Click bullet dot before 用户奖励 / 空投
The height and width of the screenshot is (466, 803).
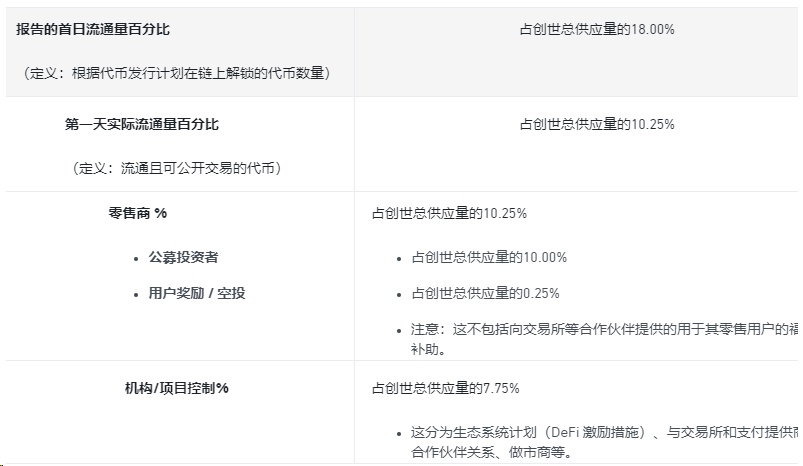tap(135, 294)
